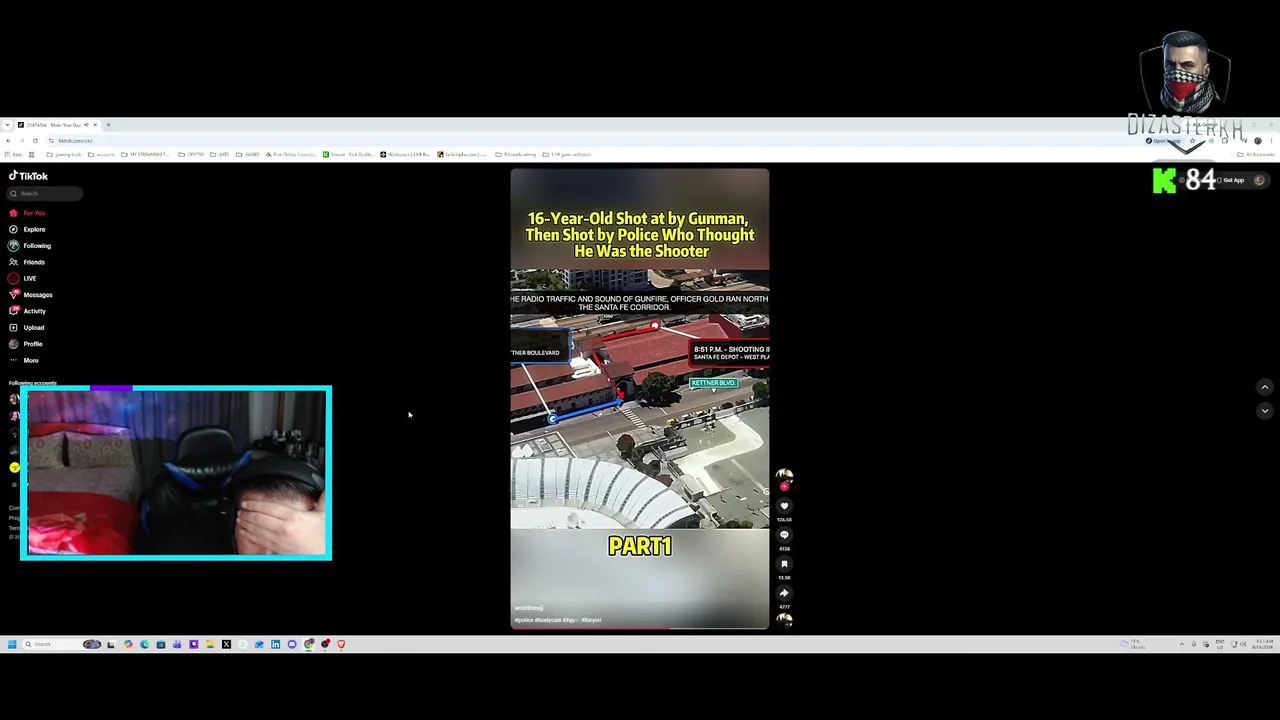Open the video comments
The image size is (1280, 720).
pyautogui.click(x=784, y=535)
